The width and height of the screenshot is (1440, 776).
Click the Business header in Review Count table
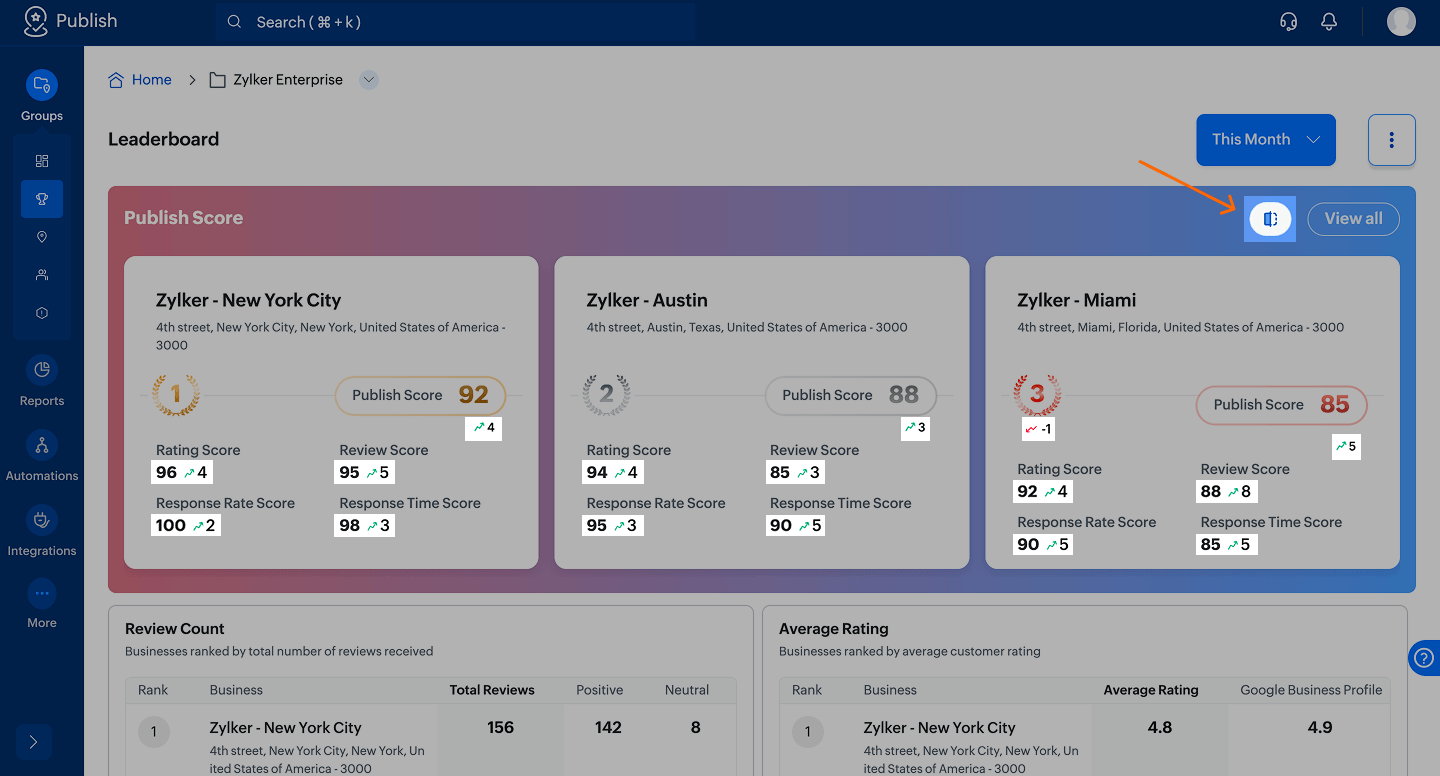point(236,690)
